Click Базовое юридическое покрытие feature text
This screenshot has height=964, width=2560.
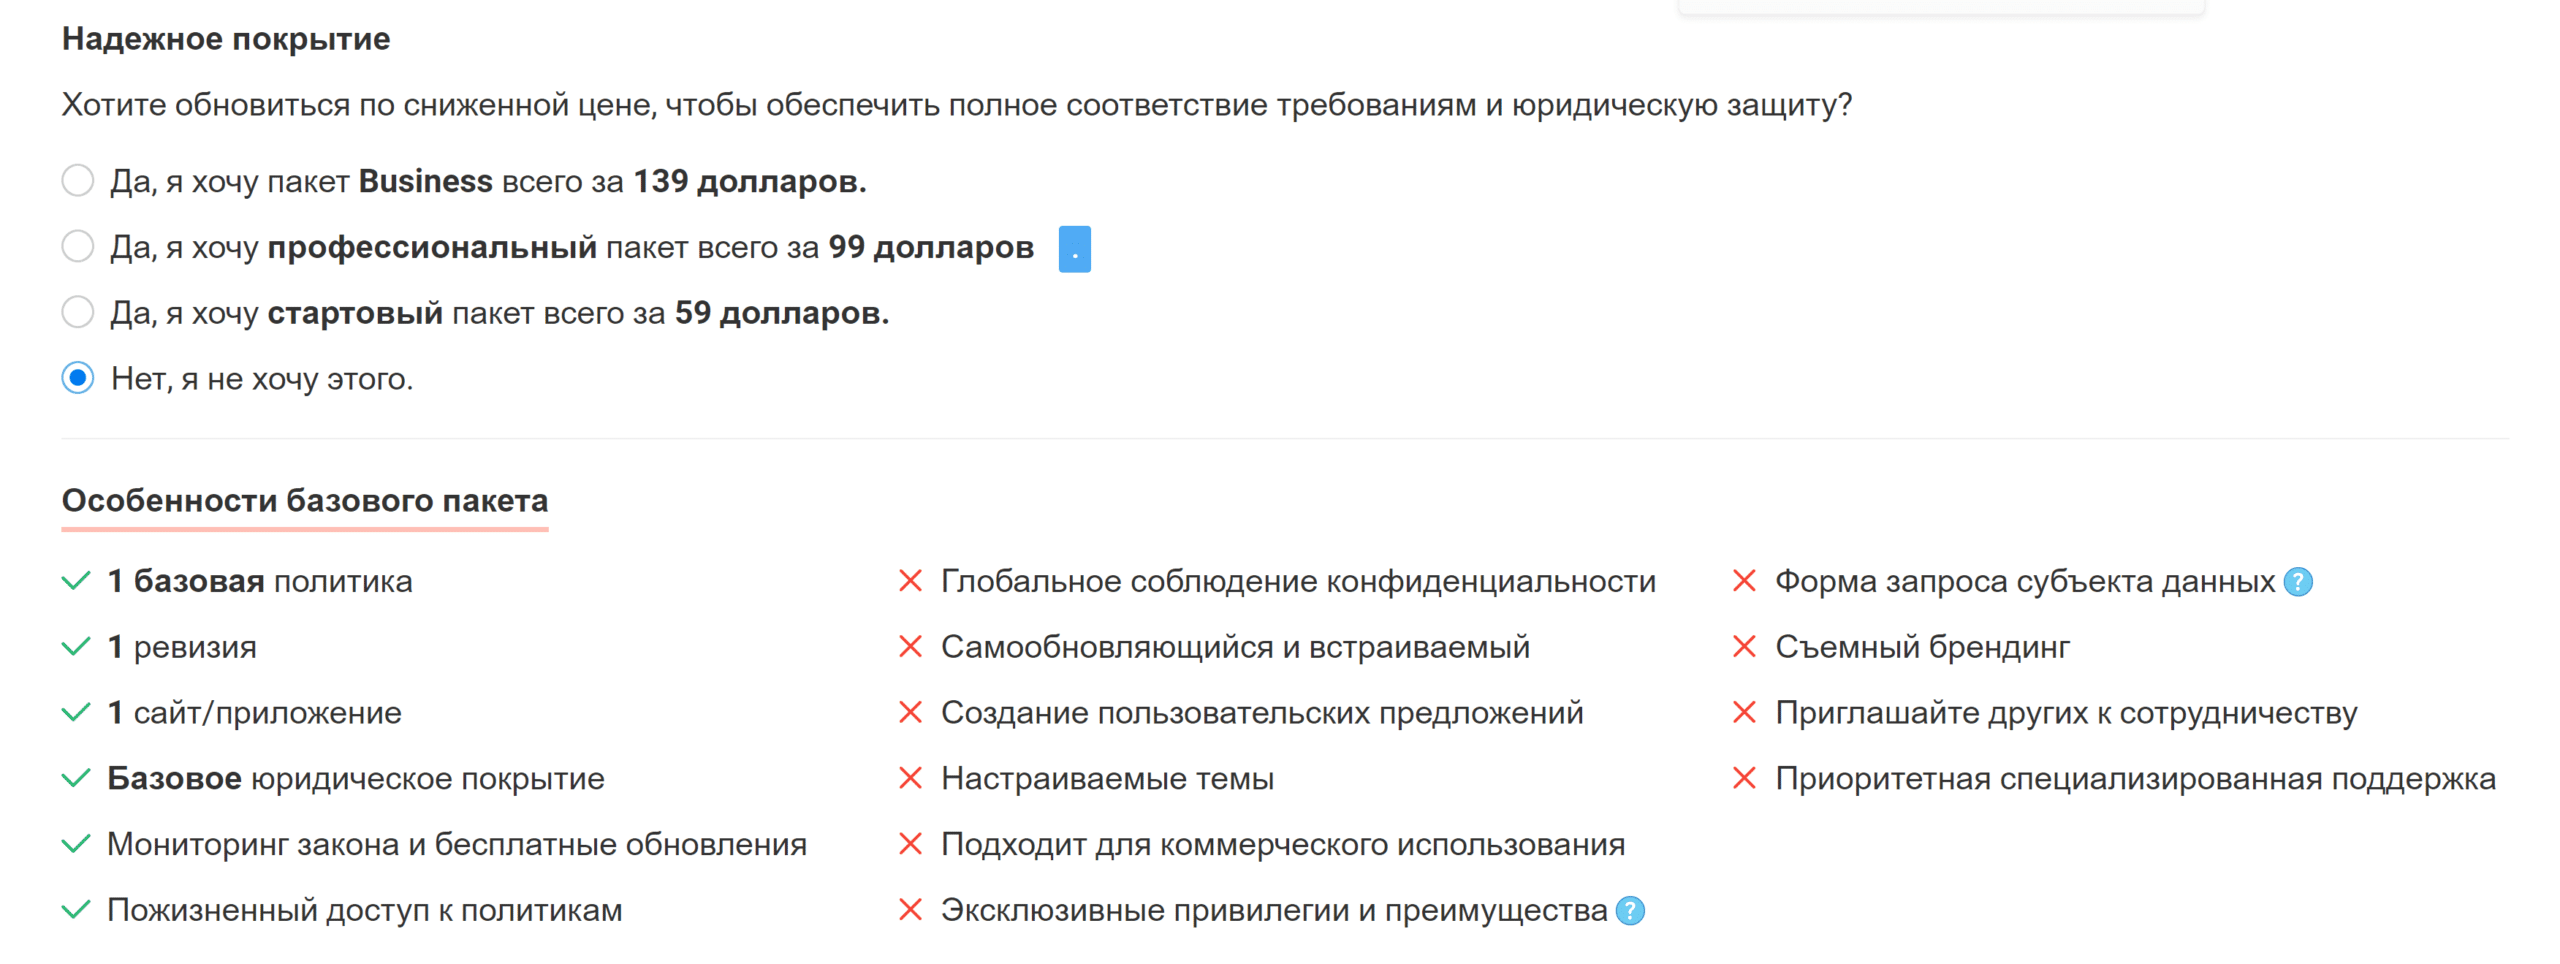(355, 778)
